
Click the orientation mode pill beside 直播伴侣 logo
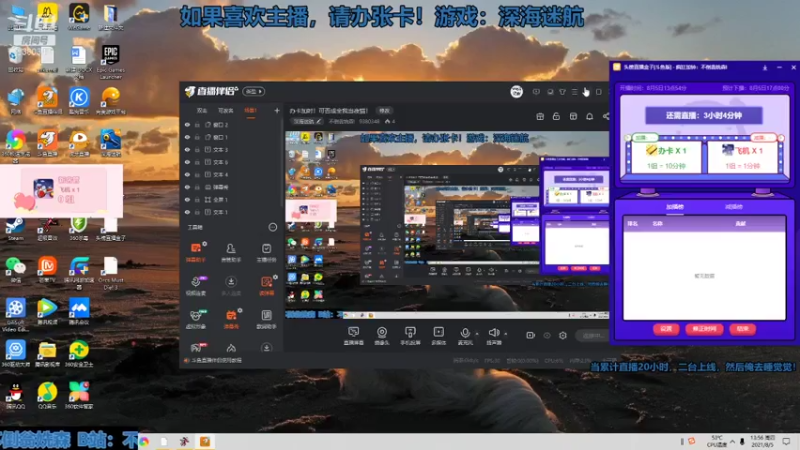point(254,91)
